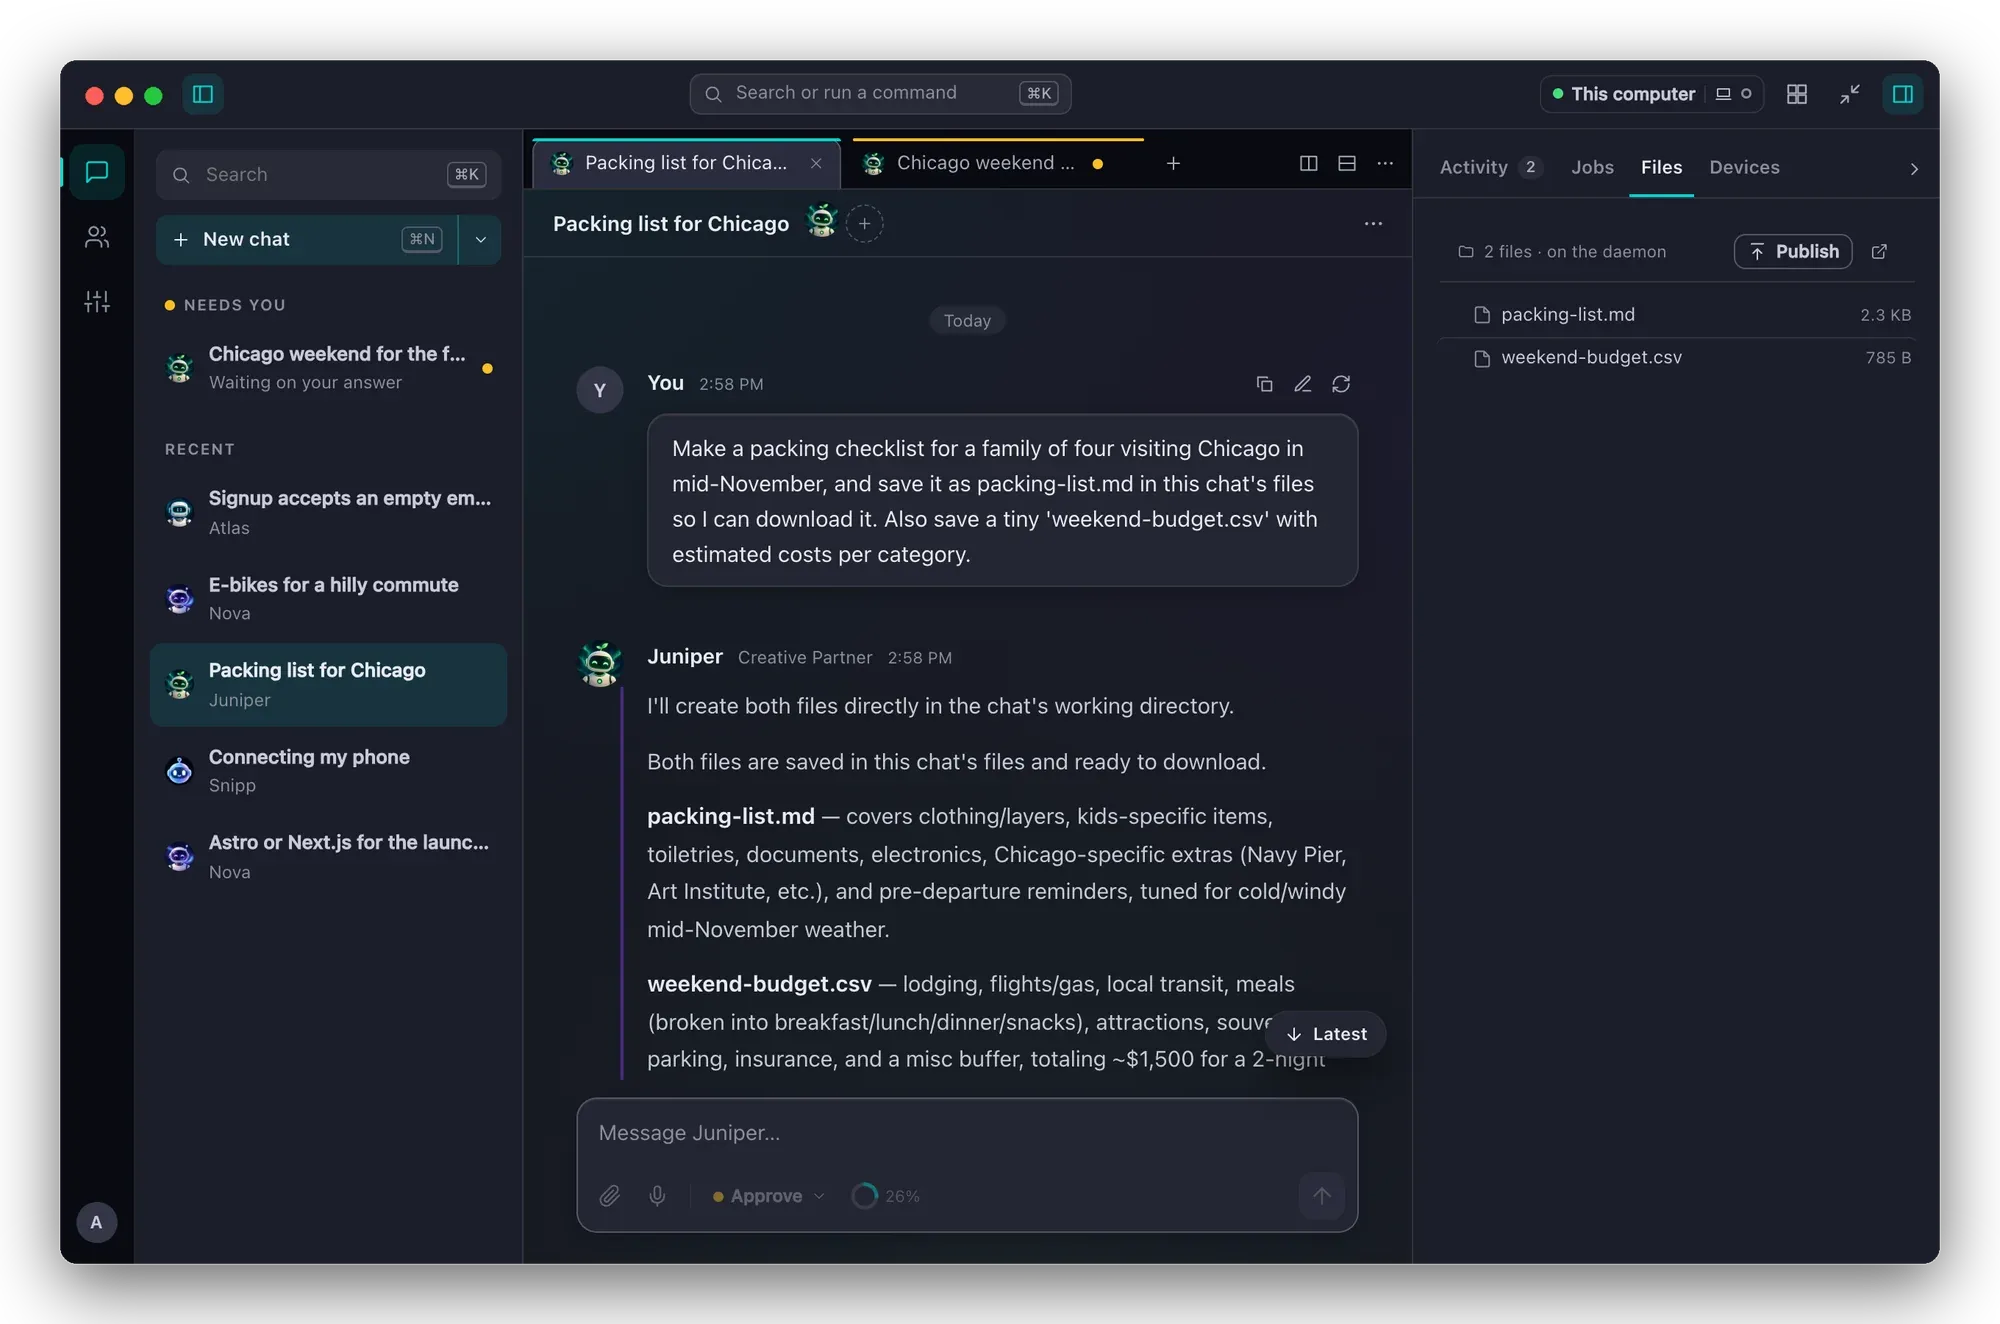Switch to the Jobs tab
Image resolution: width=2000 pixels, height=1324 pixels.
1592,167
